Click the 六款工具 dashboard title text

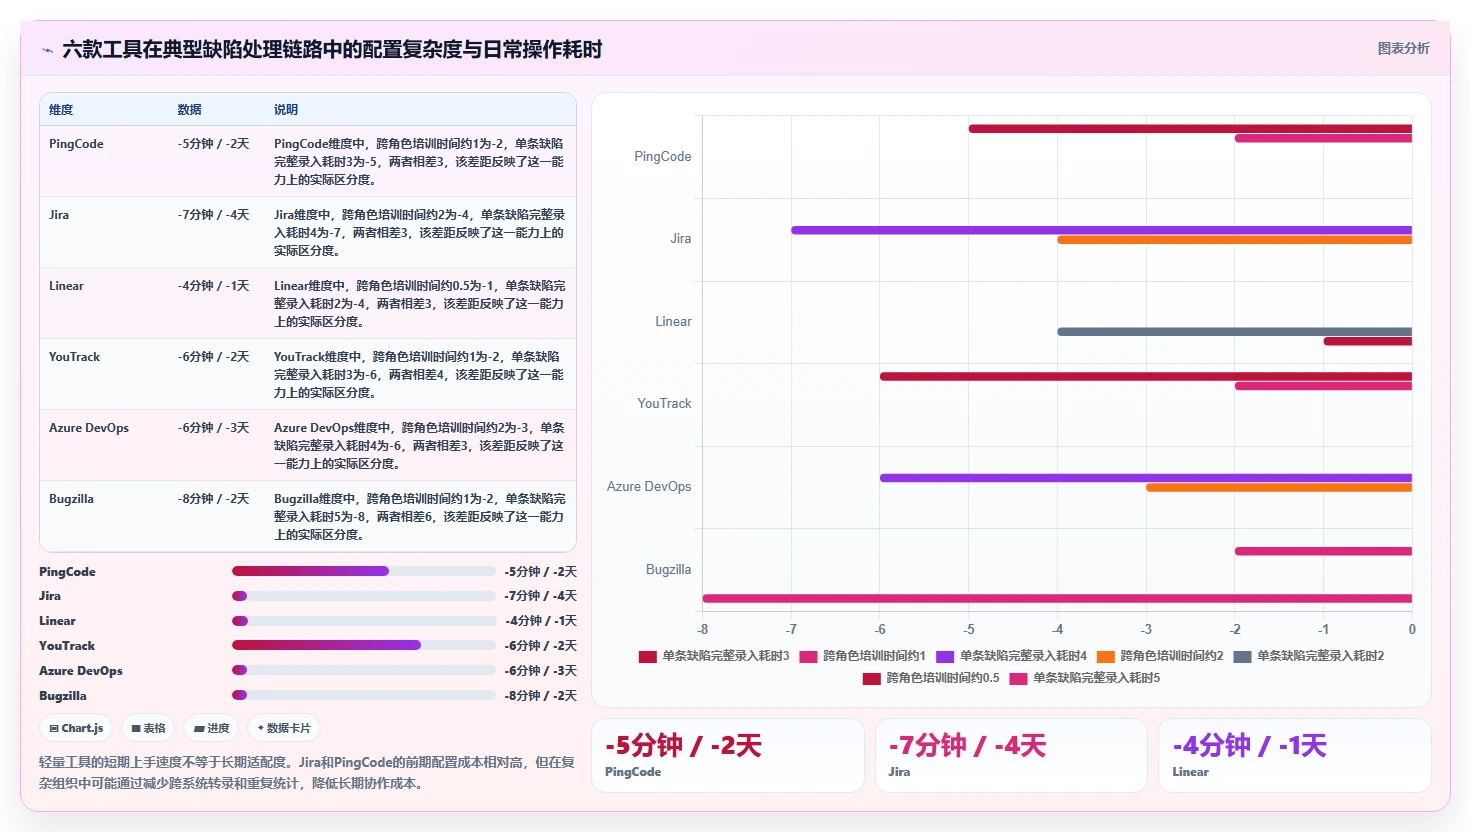pos(332,50)
